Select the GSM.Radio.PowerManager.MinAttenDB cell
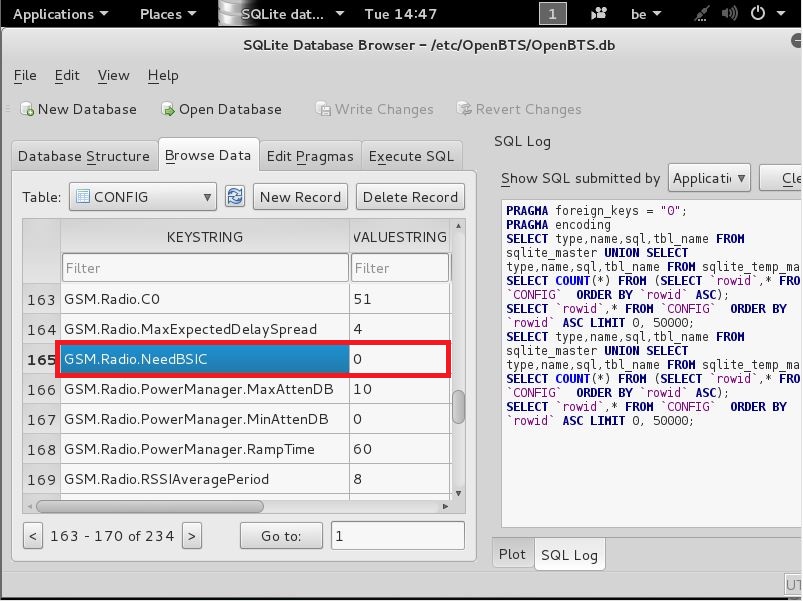This screenshot has width=803, height=601. tap(205, 419)
